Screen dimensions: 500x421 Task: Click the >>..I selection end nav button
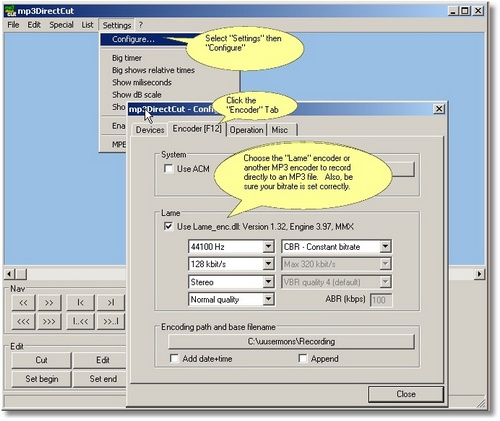111,321
